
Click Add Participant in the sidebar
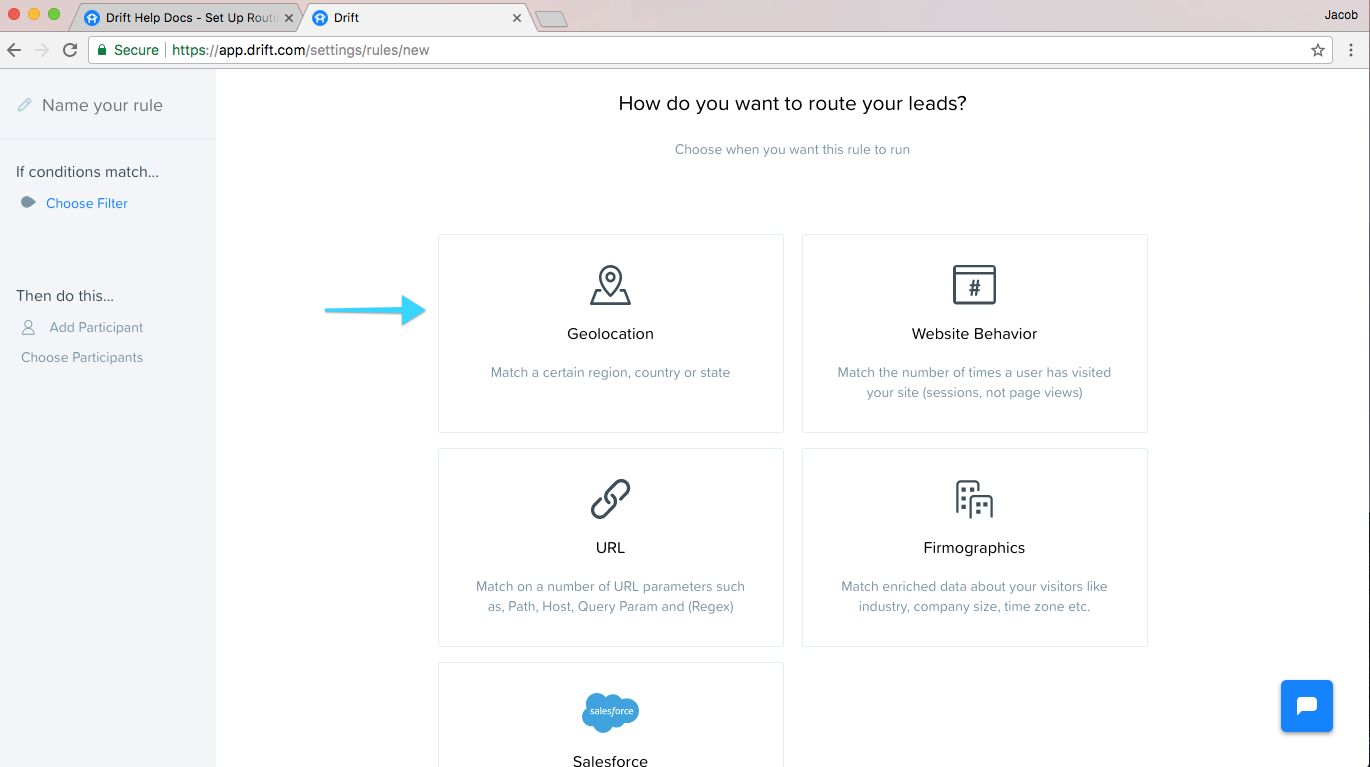96,327
